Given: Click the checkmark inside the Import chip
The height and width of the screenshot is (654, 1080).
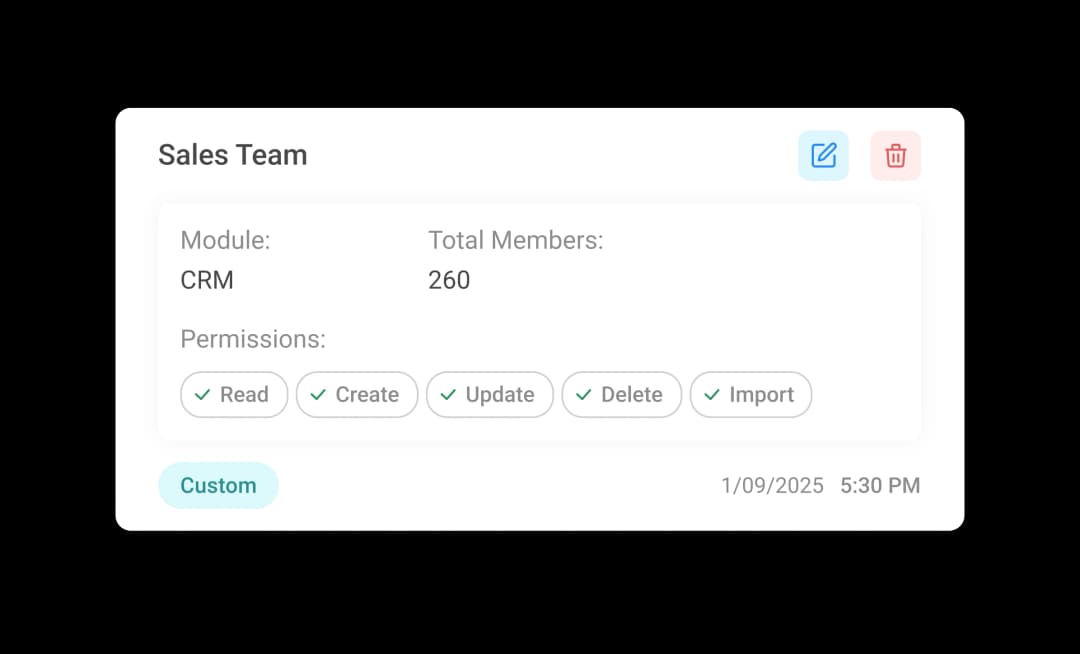Looking at the screenshot, I should (x=712, y=394).
